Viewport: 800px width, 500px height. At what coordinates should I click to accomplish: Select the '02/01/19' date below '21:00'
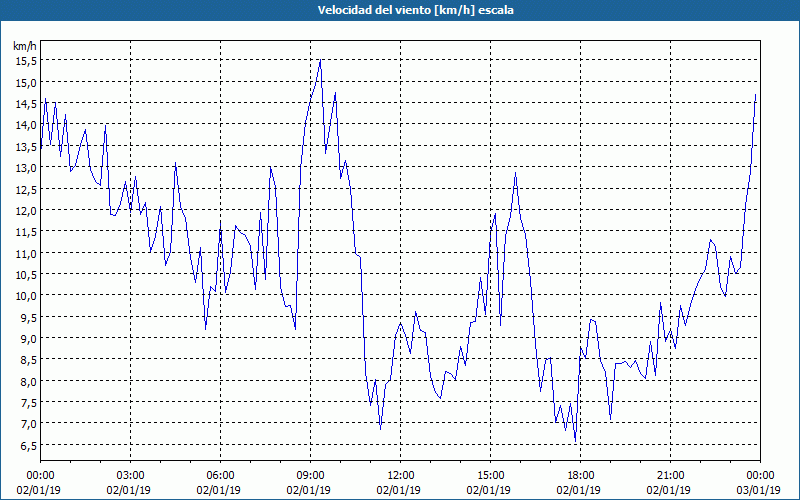tap(669, 490)
